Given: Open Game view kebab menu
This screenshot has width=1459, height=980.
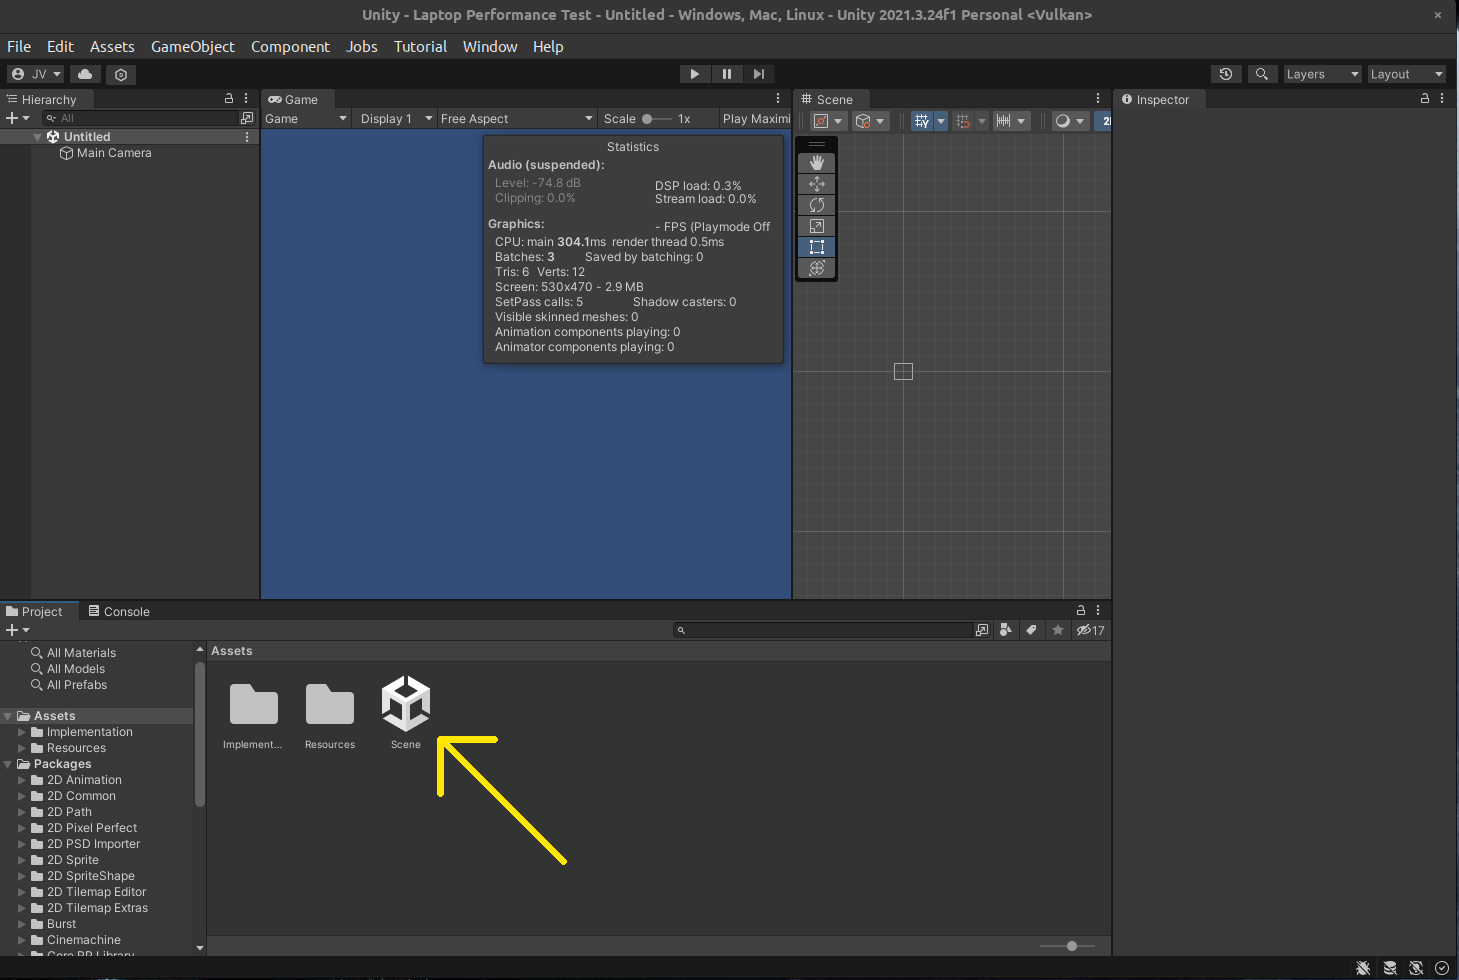Looking at the screenshot, I should (x=778, y=98).
